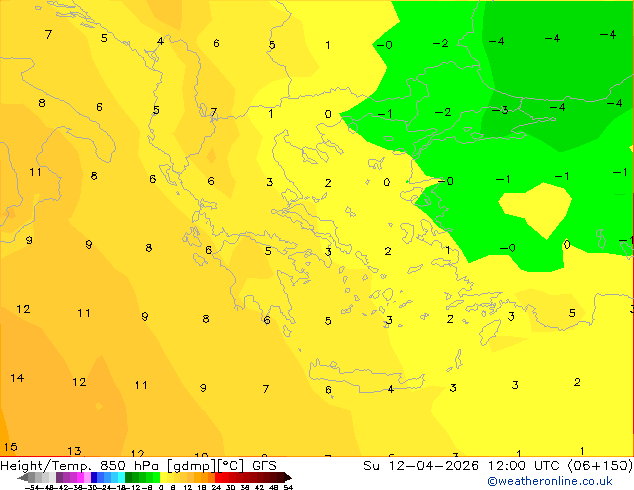
Task: Click the "[gdmp]" unit label
Action: coord(192,466)
